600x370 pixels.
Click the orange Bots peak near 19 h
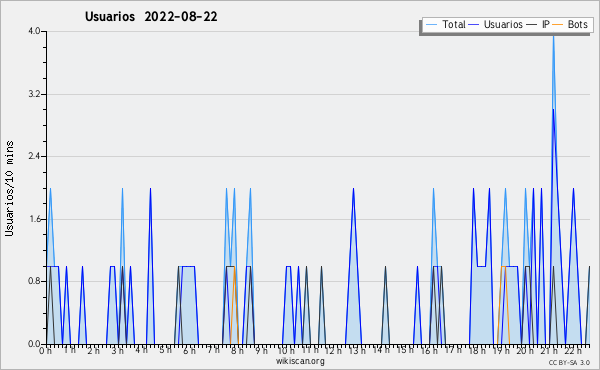pyautogui.click(x=503, y=267)
